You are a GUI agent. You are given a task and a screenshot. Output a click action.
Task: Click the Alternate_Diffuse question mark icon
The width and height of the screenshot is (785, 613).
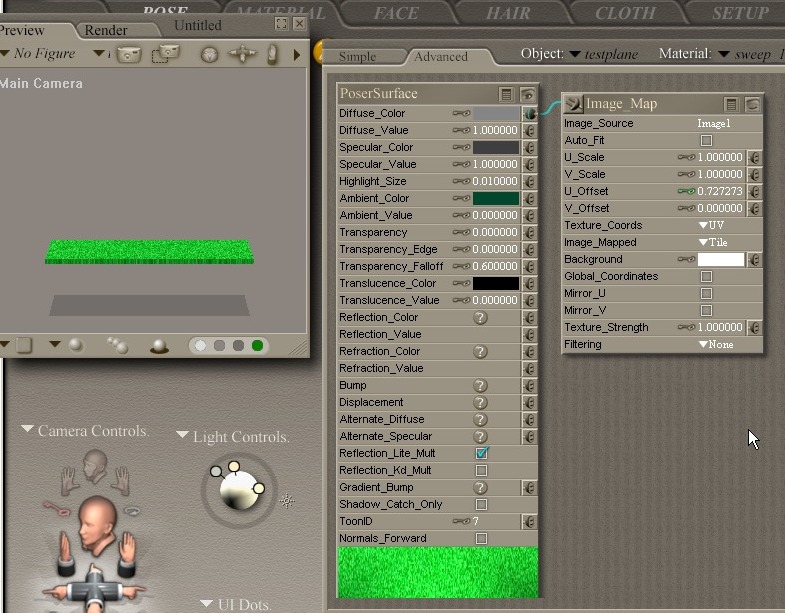tap(480, 420)
